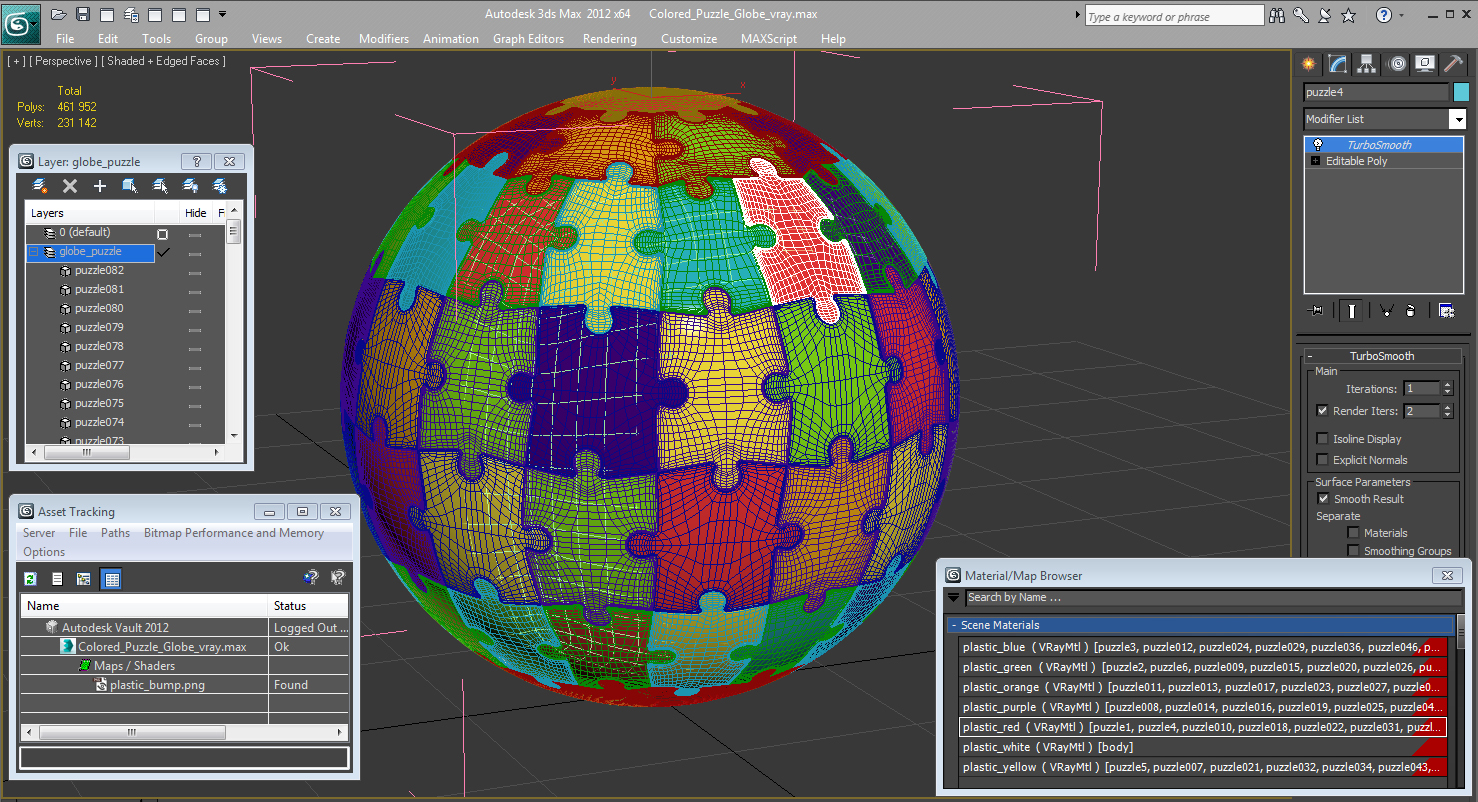1478x802 pixels.
Task: Toggle the 0 (default) layer current box
Action: [x=163, y=234]
